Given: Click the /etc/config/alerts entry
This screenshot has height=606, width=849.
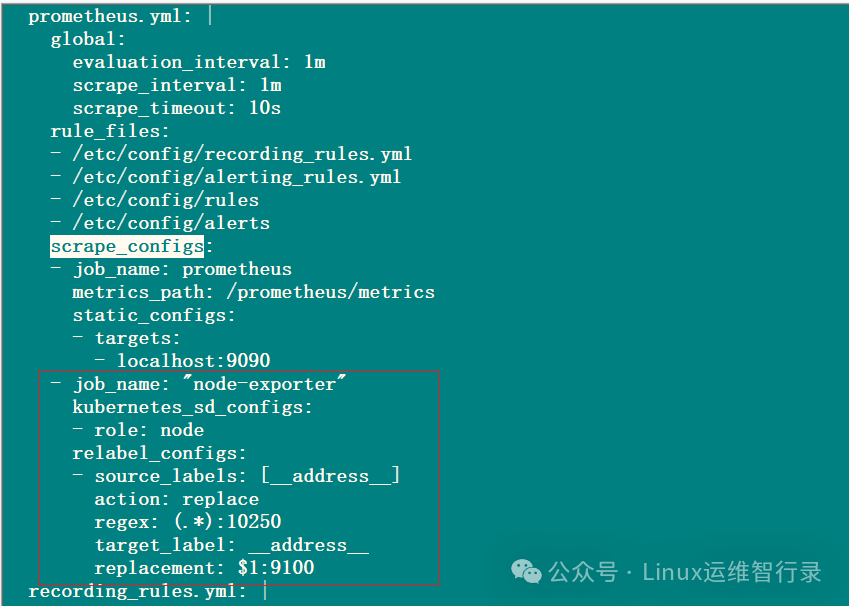Looking at the screenshot, I should point(171,223).
